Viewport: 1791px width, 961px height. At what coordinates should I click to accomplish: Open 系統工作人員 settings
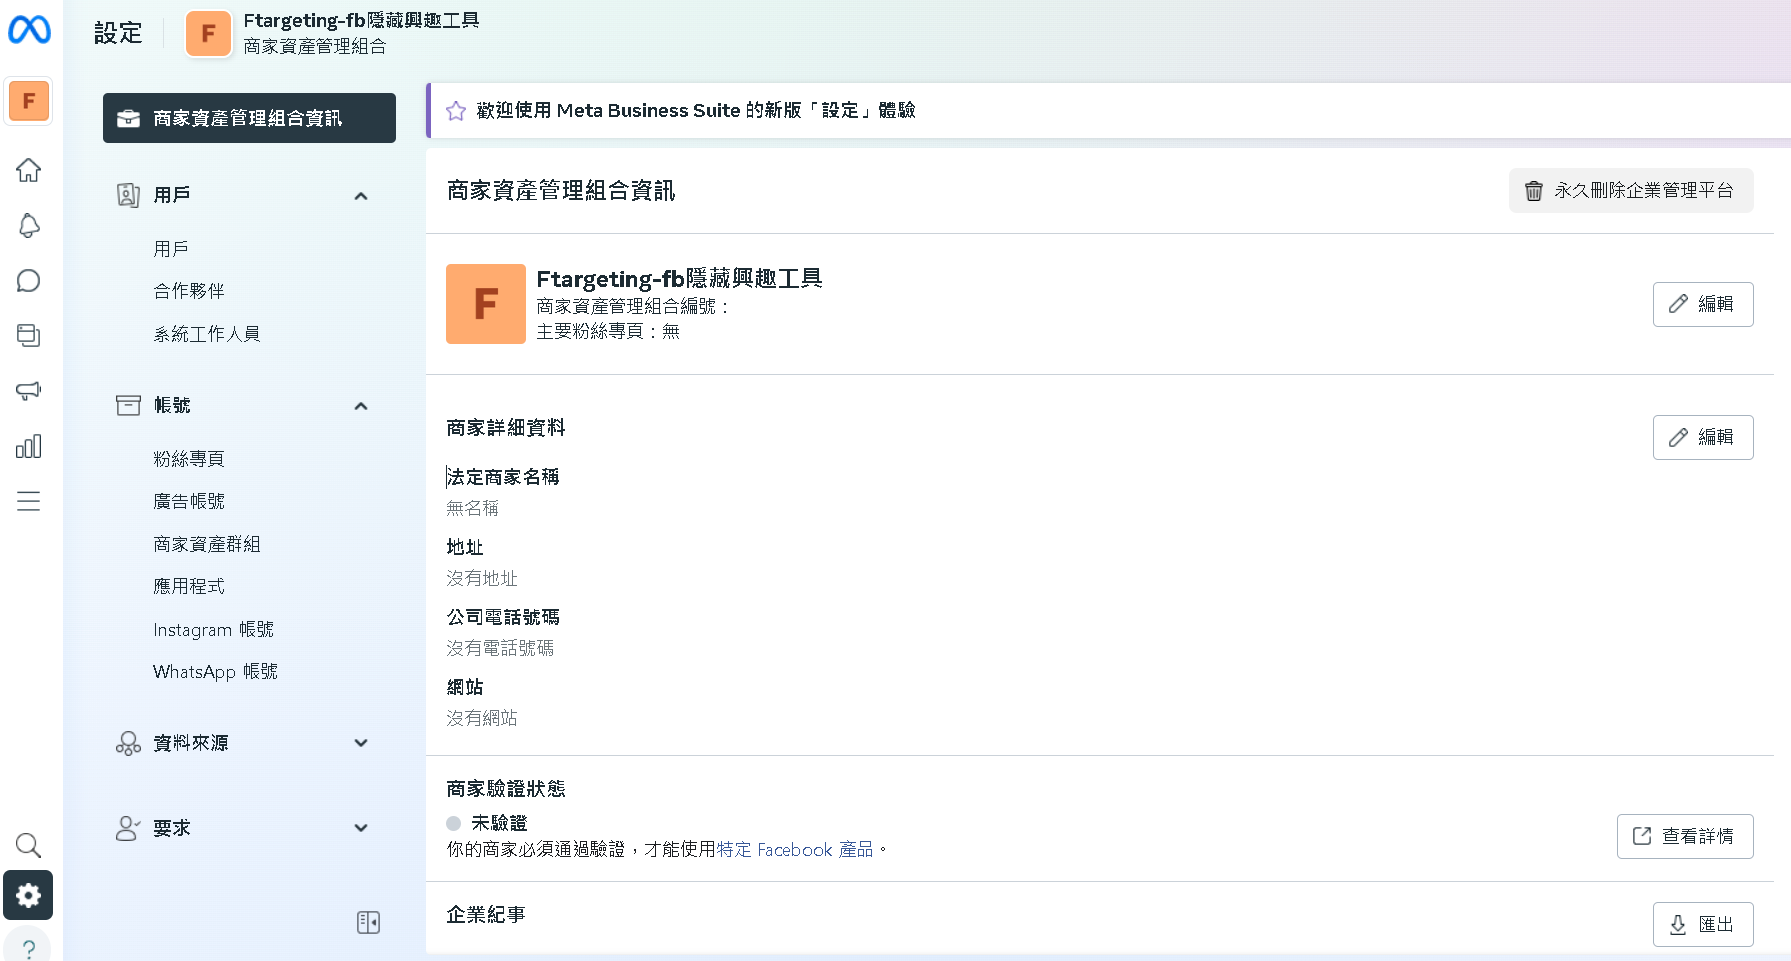207,334
